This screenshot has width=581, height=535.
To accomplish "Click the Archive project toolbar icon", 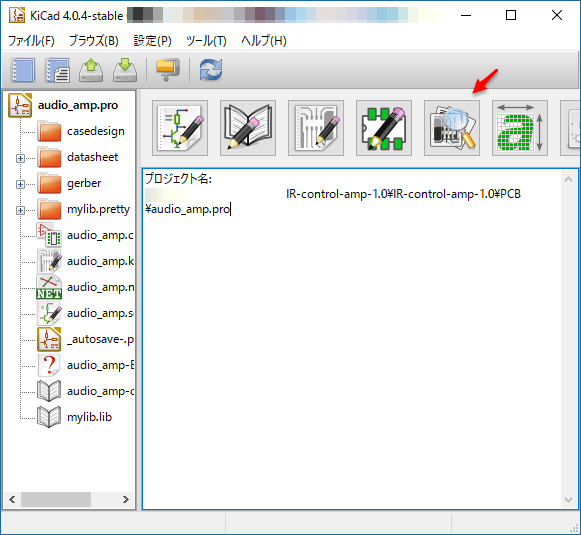I will pyautogui.click(x=168, y=70).
